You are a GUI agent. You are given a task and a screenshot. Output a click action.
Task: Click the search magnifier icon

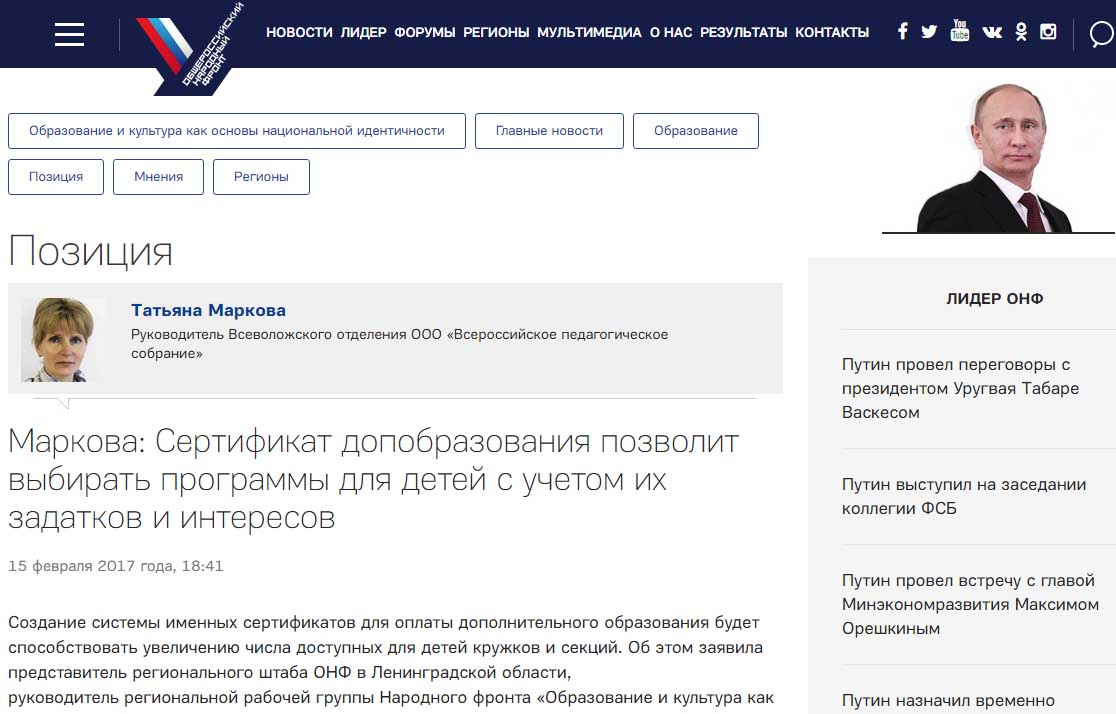click(x=1102, y=33)
